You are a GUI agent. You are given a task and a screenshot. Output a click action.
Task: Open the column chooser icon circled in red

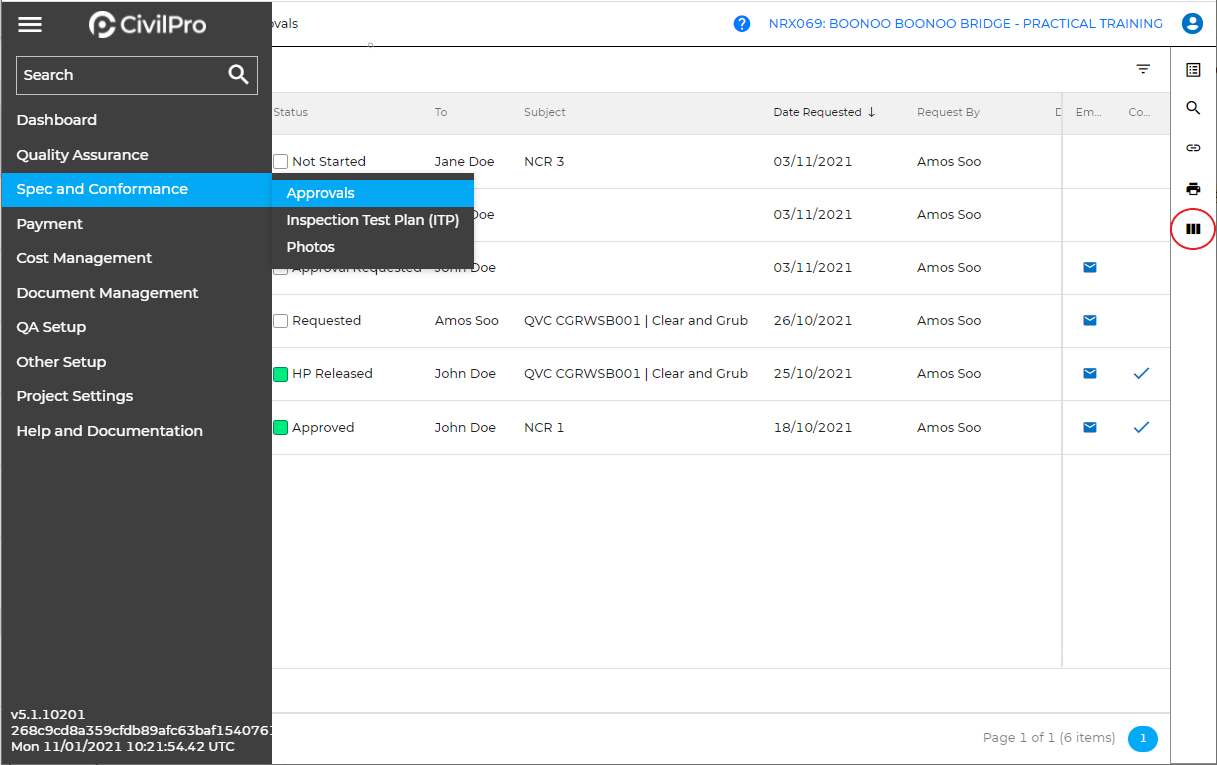pyautogui.click(x=1193, y=229)
